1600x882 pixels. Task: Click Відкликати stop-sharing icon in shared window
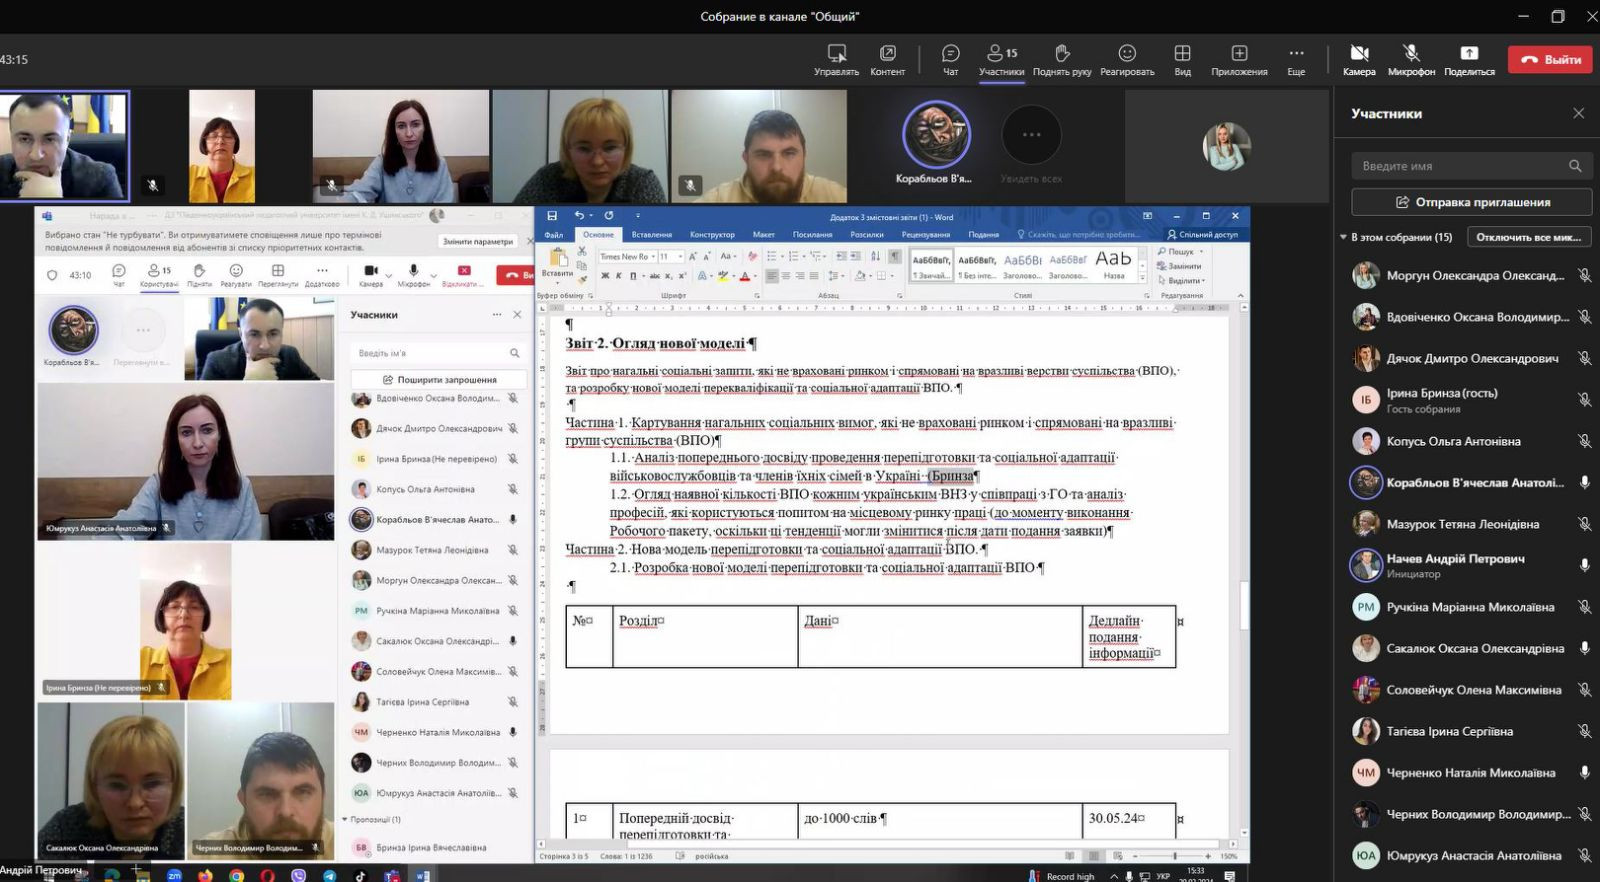coord(463,274)
